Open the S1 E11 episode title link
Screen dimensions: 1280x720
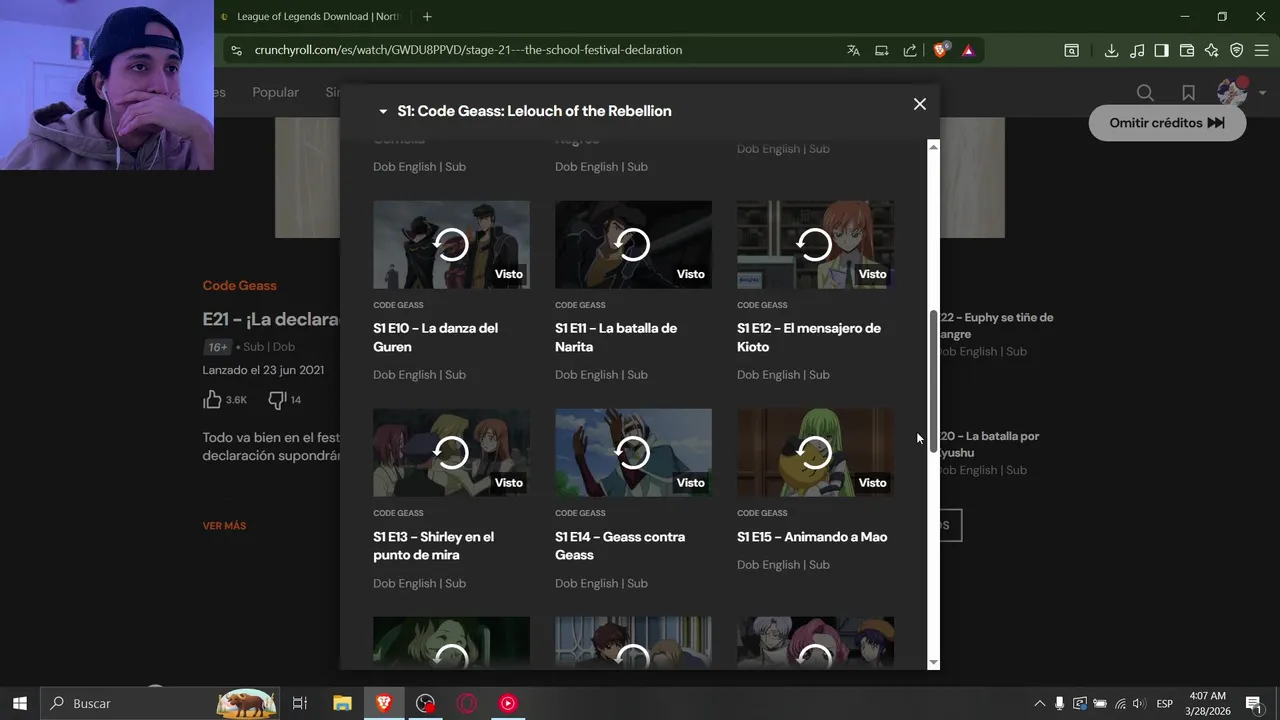click(616, 337)
